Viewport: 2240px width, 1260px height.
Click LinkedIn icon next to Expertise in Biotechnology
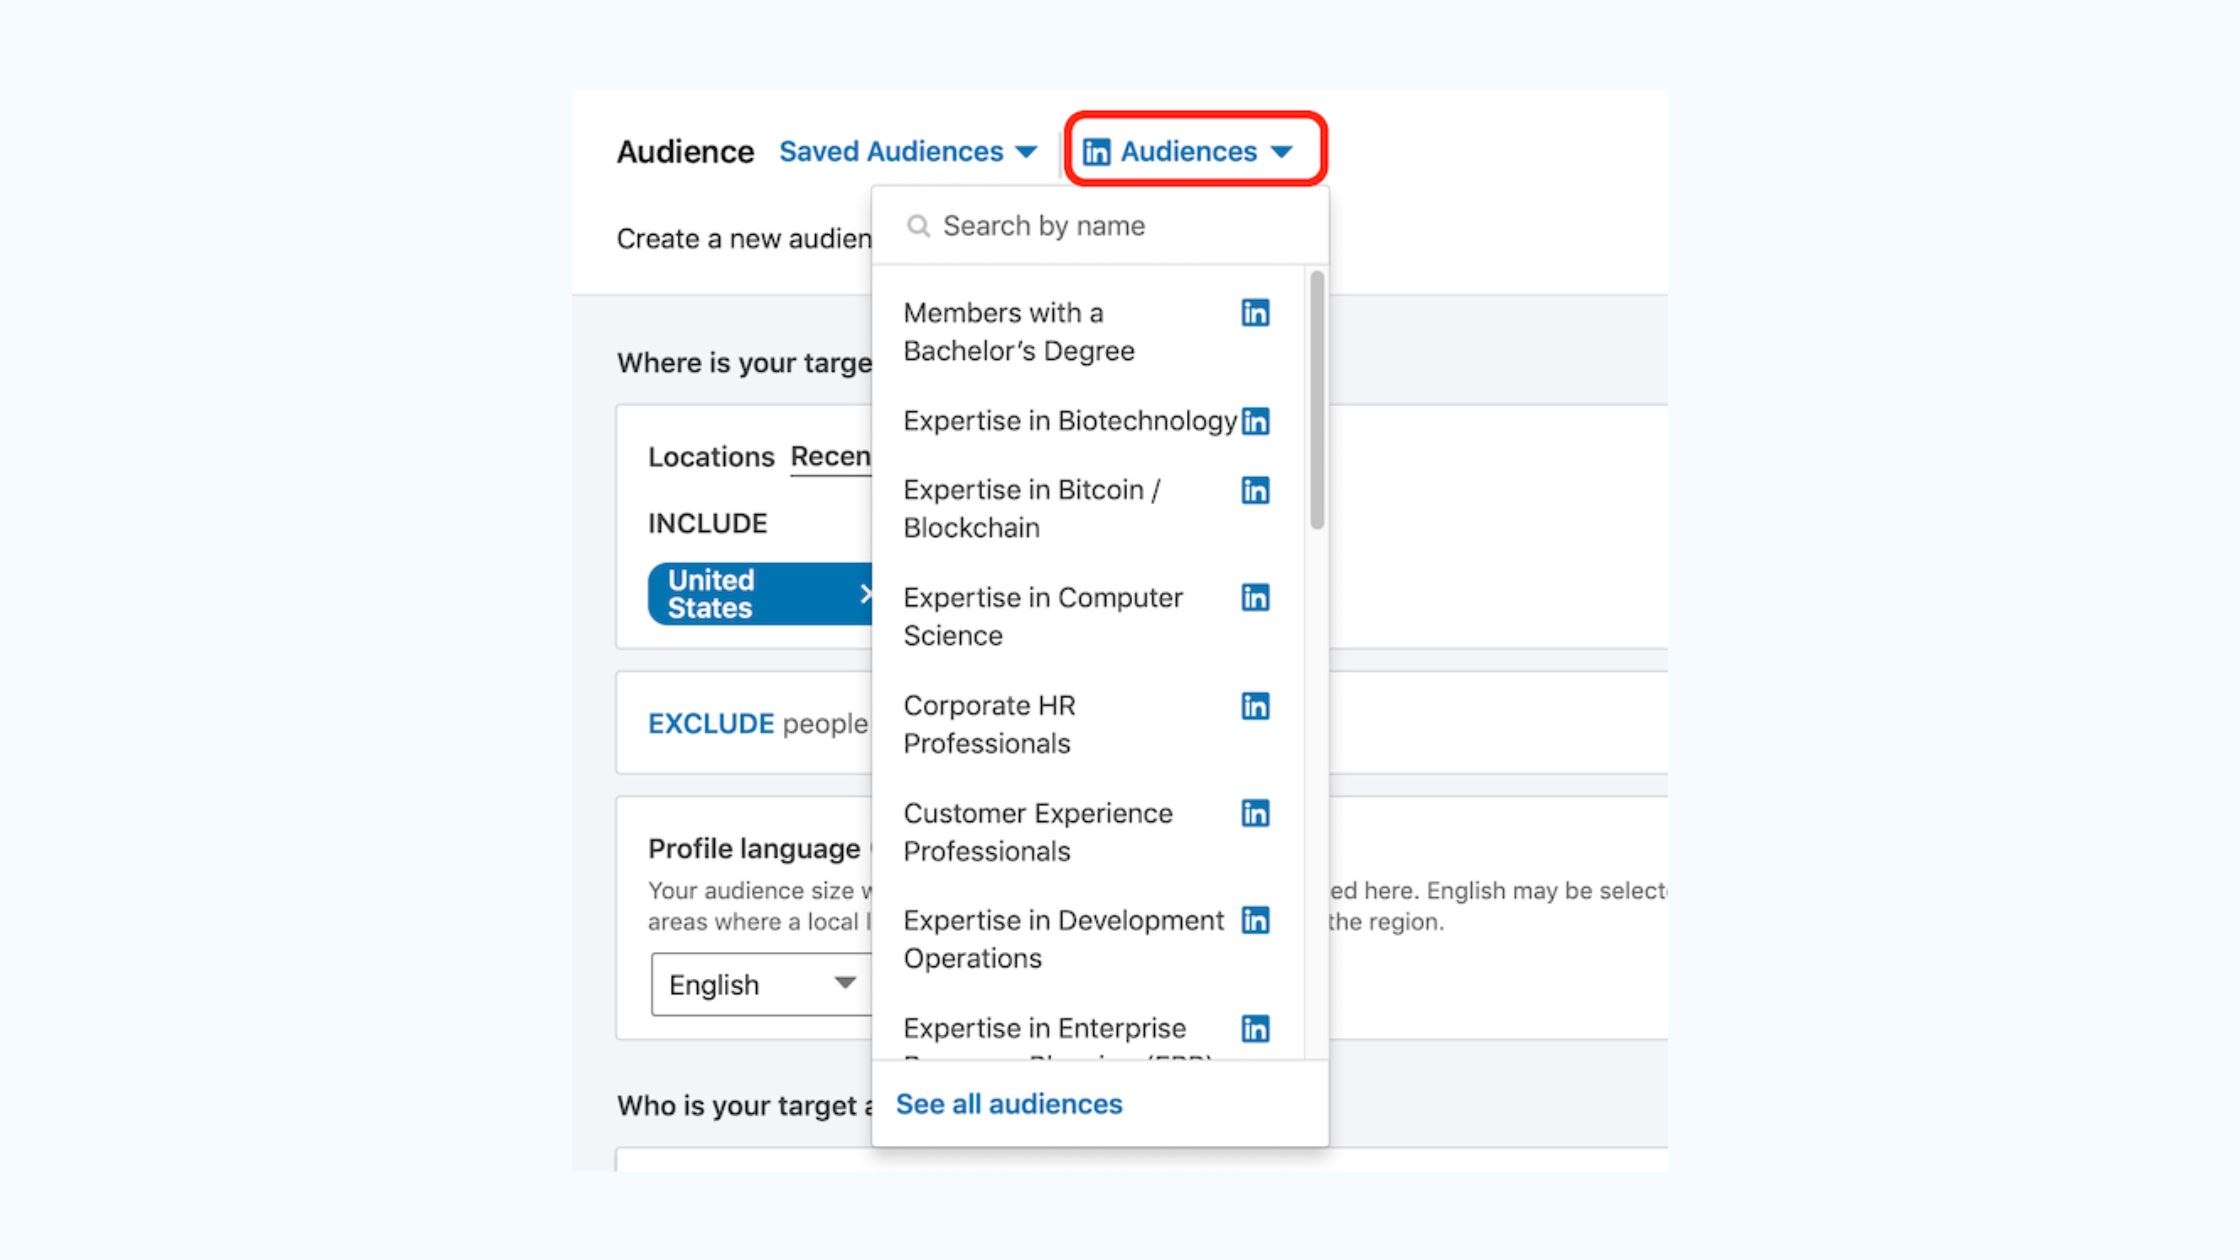[1255, 421]
